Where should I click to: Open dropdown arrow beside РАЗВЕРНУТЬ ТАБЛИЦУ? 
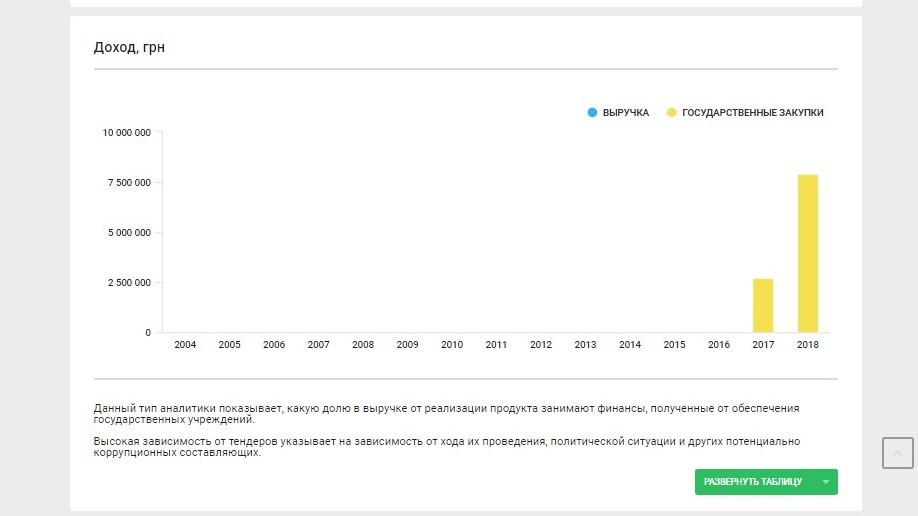(x=825, y=482)
